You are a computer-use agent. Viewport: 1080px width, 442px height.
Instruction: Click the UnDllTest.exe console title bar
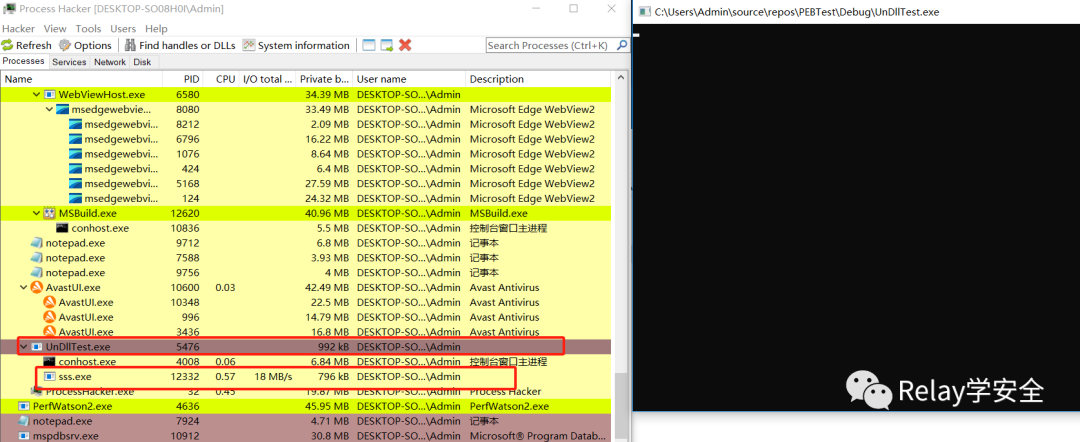tap(857, 12)
